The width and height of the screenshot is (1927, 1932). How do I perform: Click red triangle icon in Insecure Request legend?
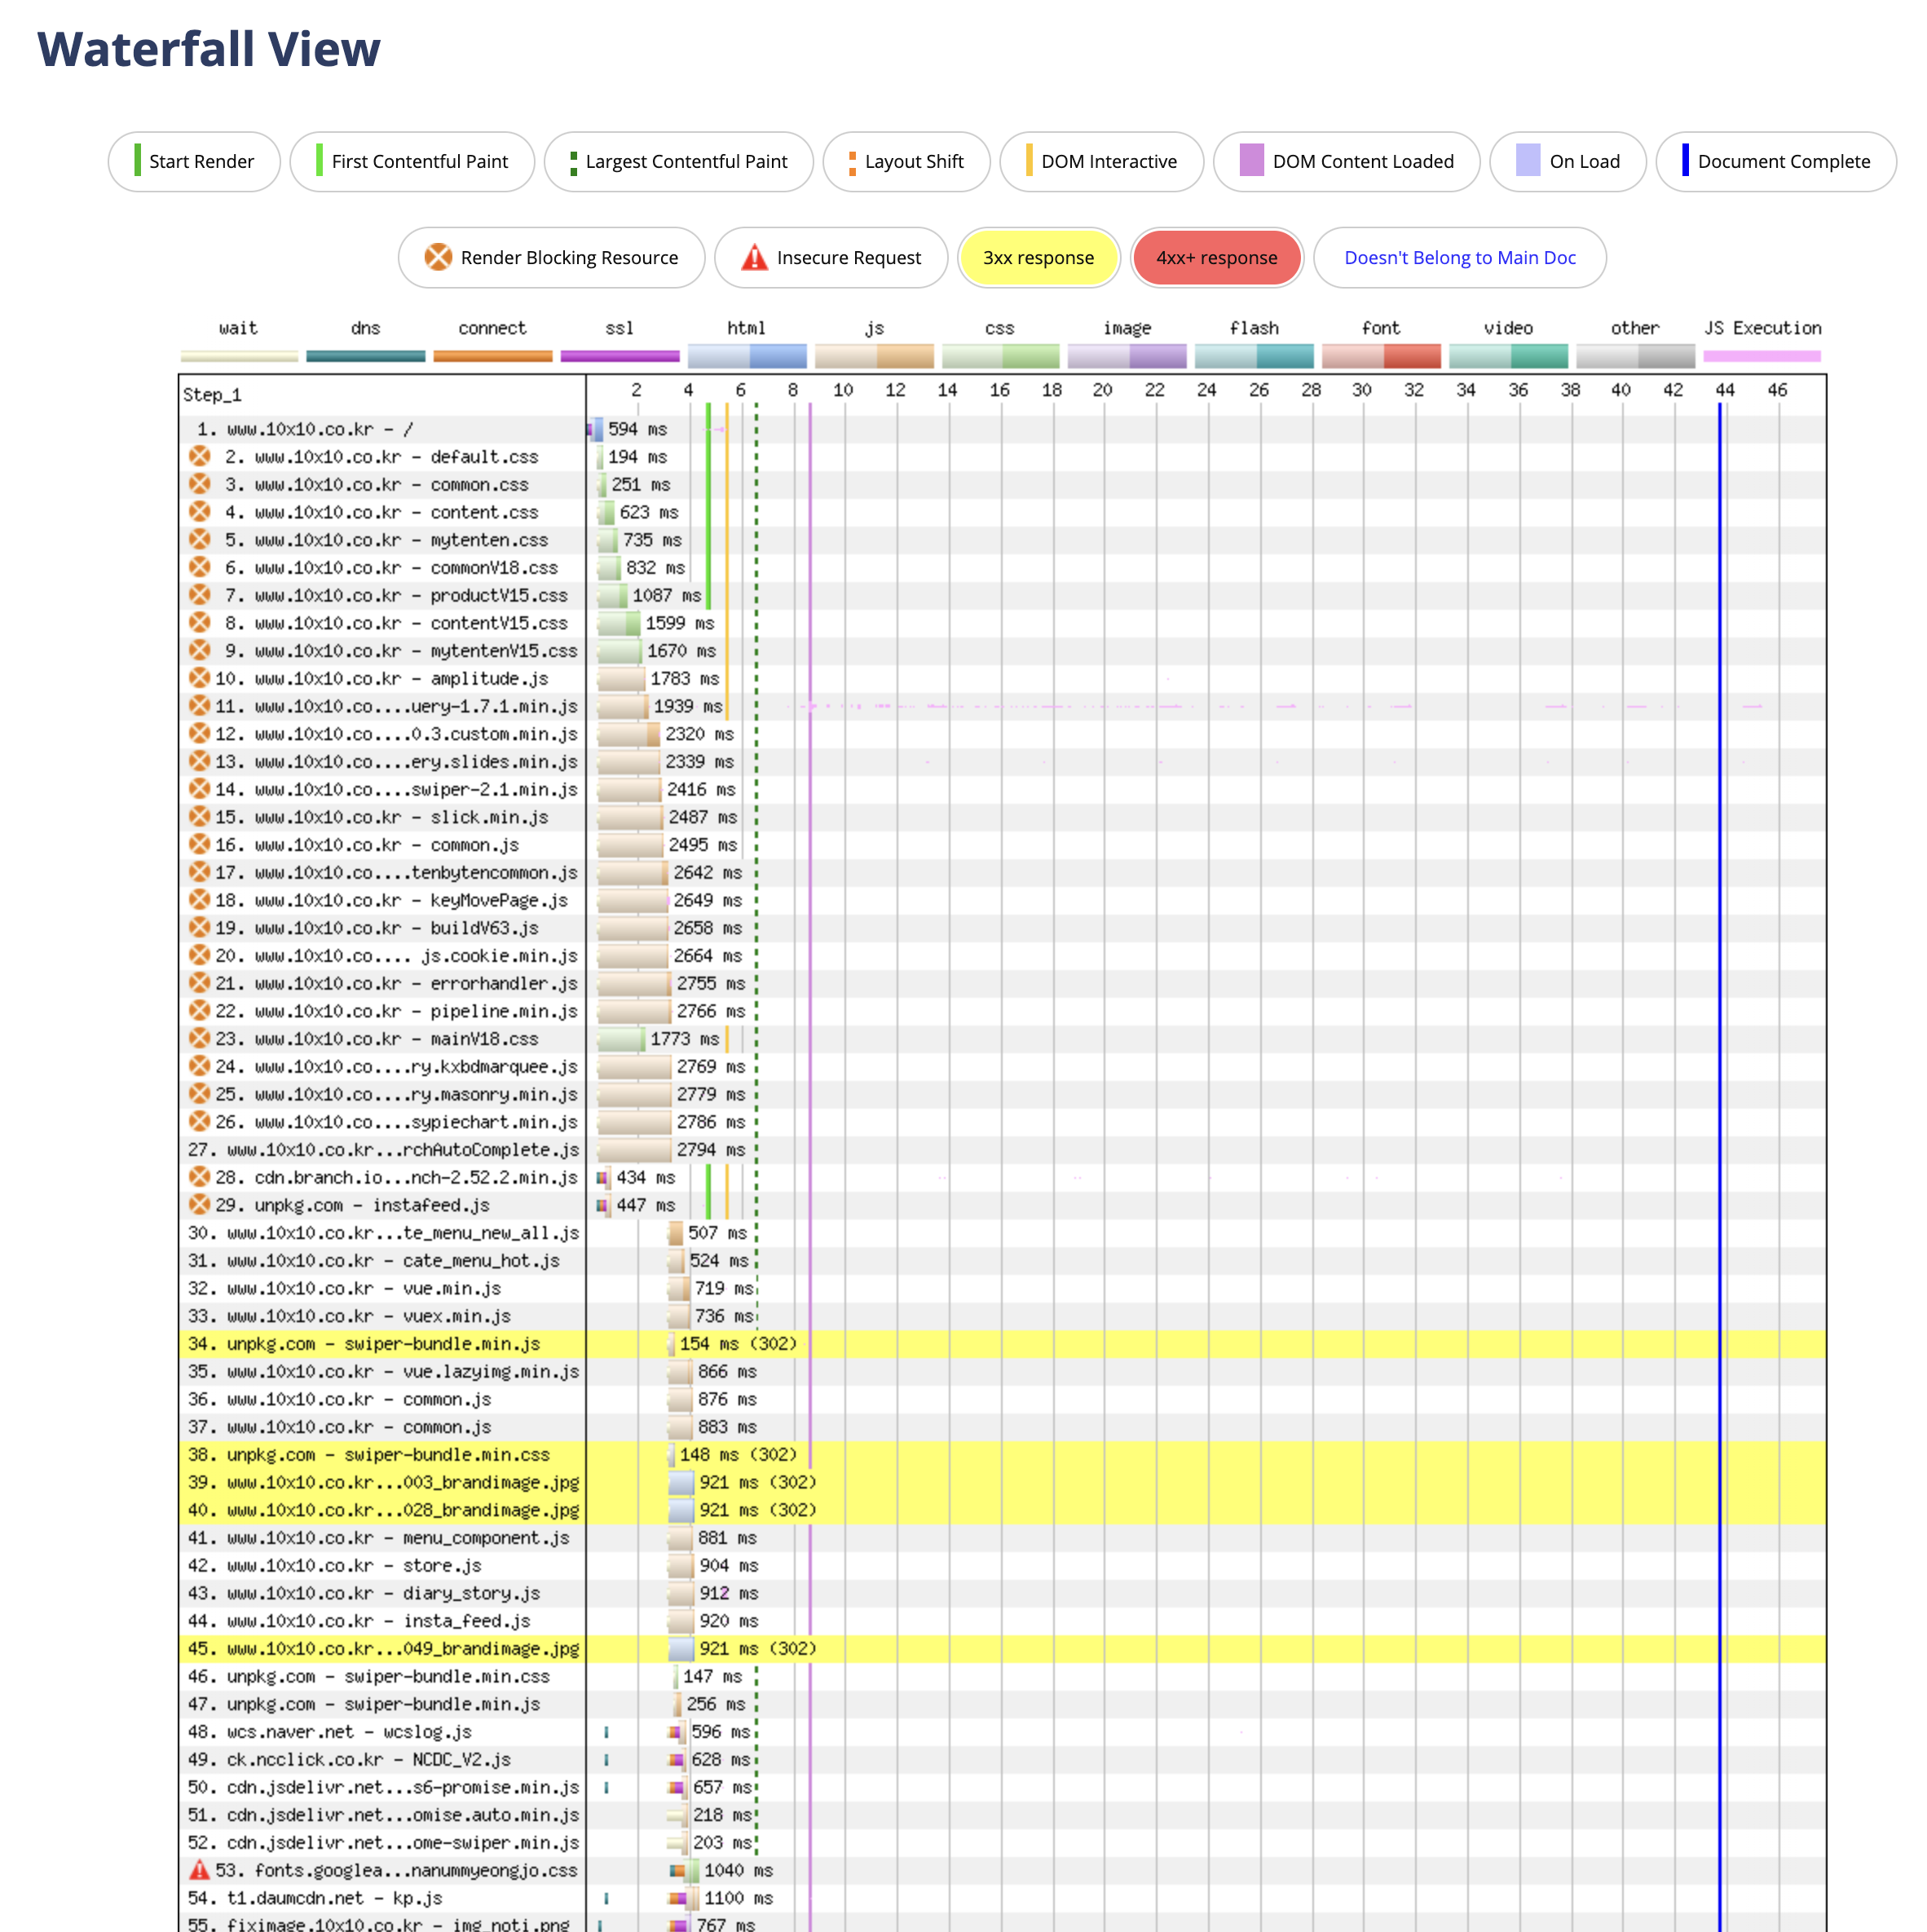[754, 258]
